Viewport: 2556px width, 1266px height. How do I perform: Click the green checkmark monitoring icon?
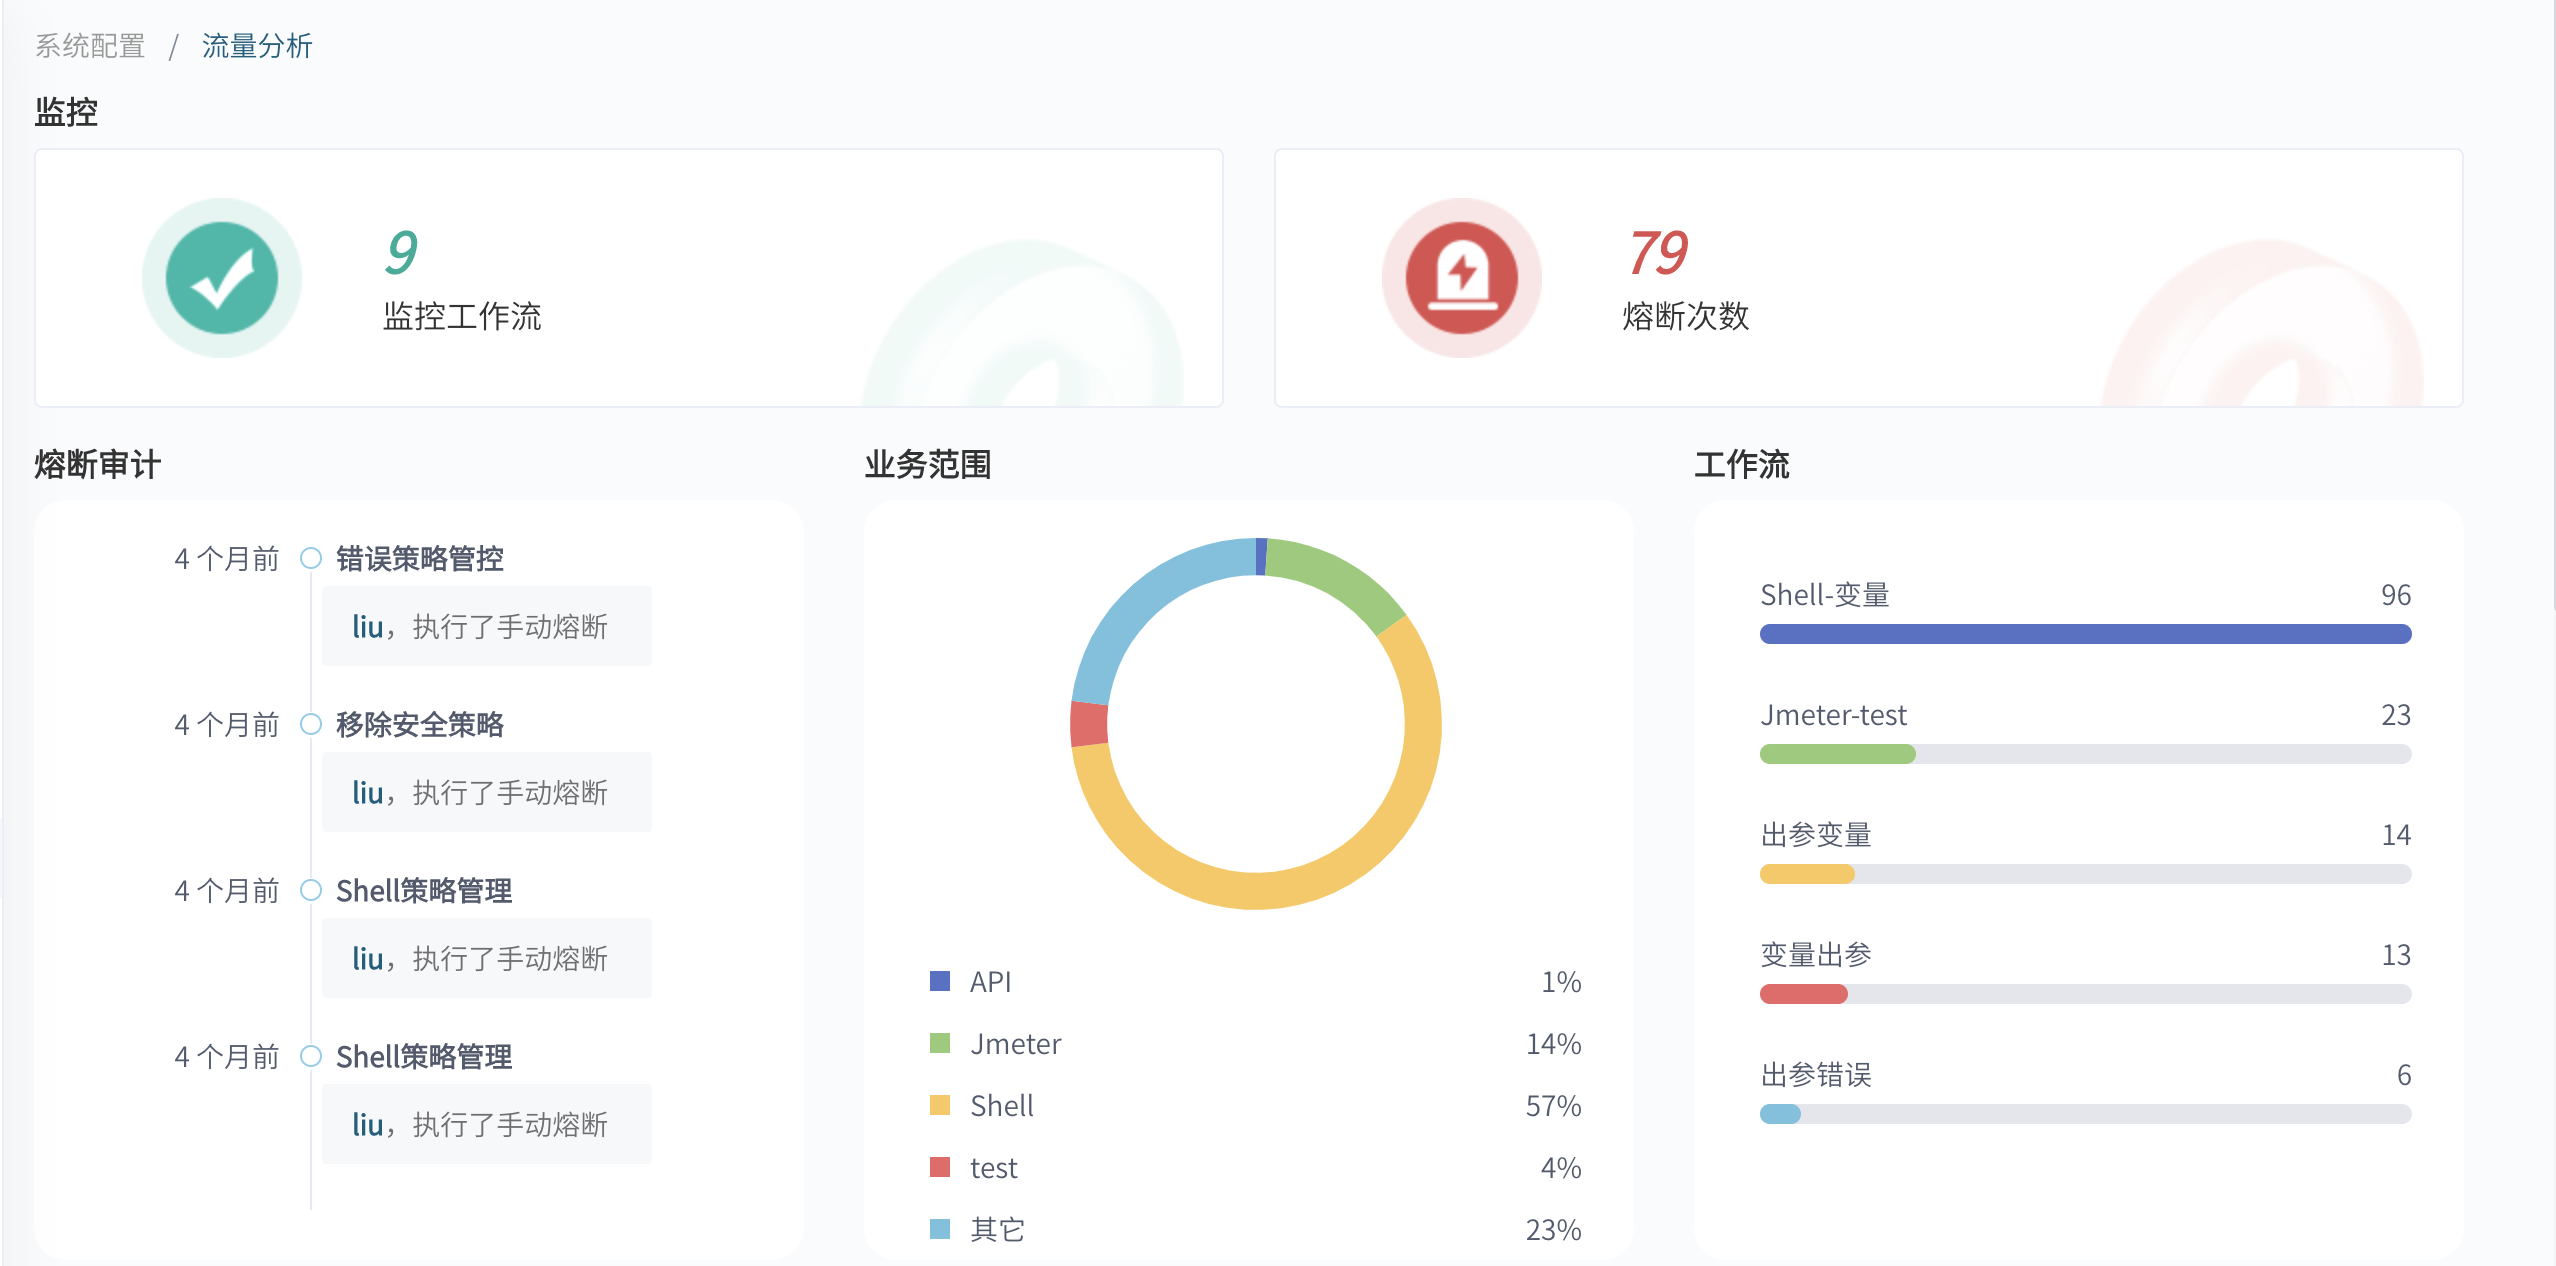click(x=221, y=278)
